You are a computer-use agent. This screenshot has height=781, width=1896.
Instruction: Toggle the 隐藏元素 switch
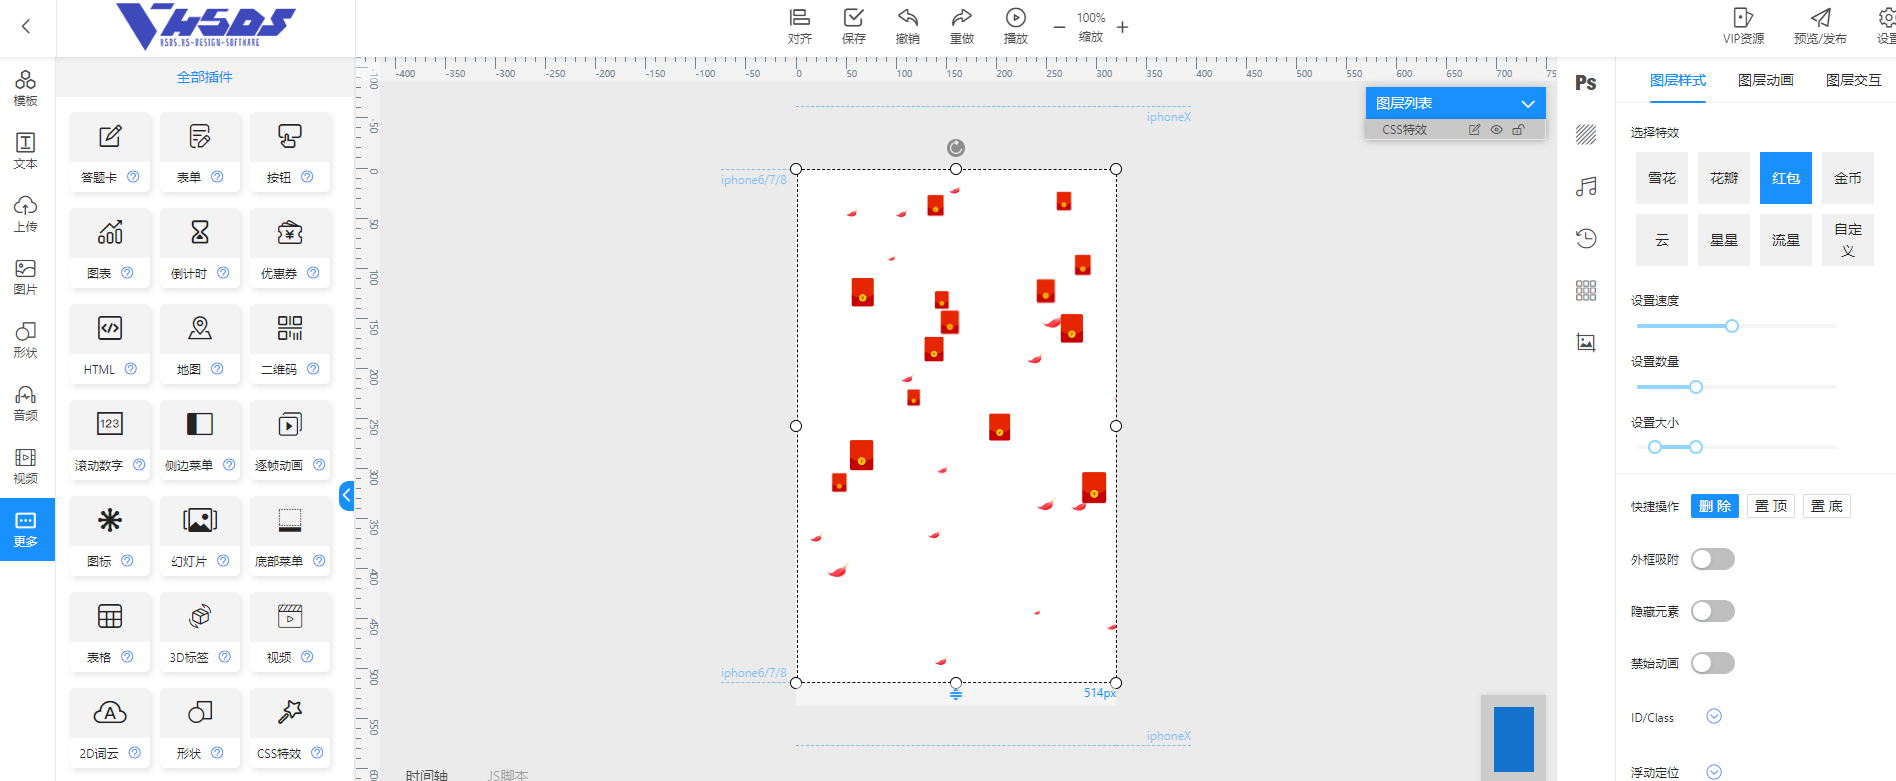(x=1713, y=611)
